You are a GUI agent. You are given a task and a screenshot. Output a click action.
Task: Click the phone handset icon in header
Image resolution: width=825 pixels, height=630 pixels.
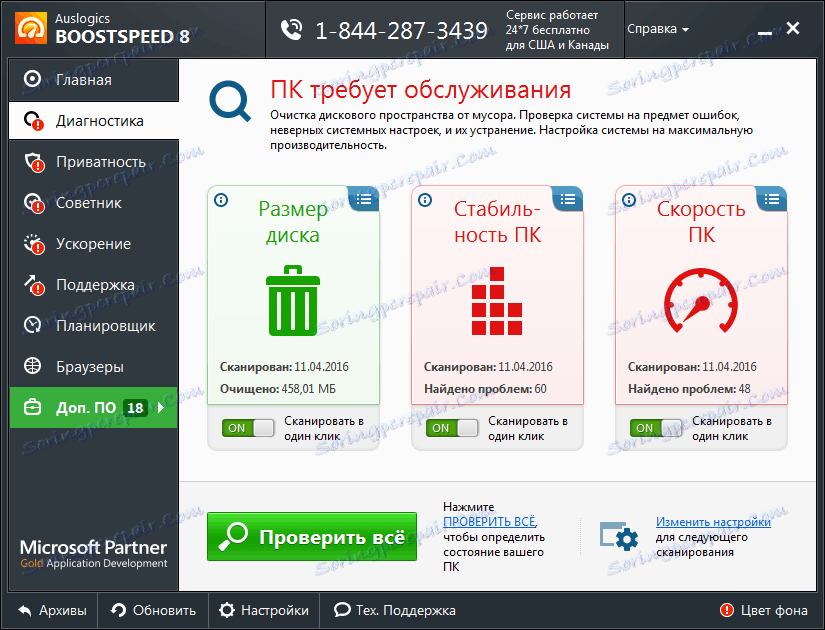(291, 30)
